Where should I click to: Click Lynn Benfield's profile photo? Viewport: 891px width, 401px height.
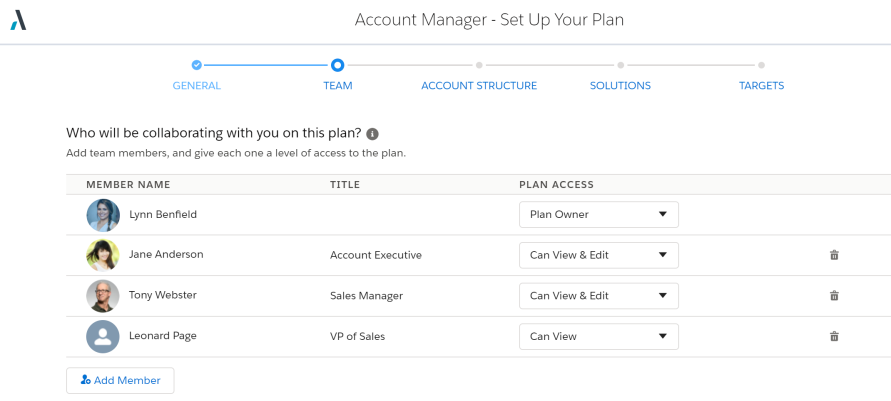(x=103, y=215)
